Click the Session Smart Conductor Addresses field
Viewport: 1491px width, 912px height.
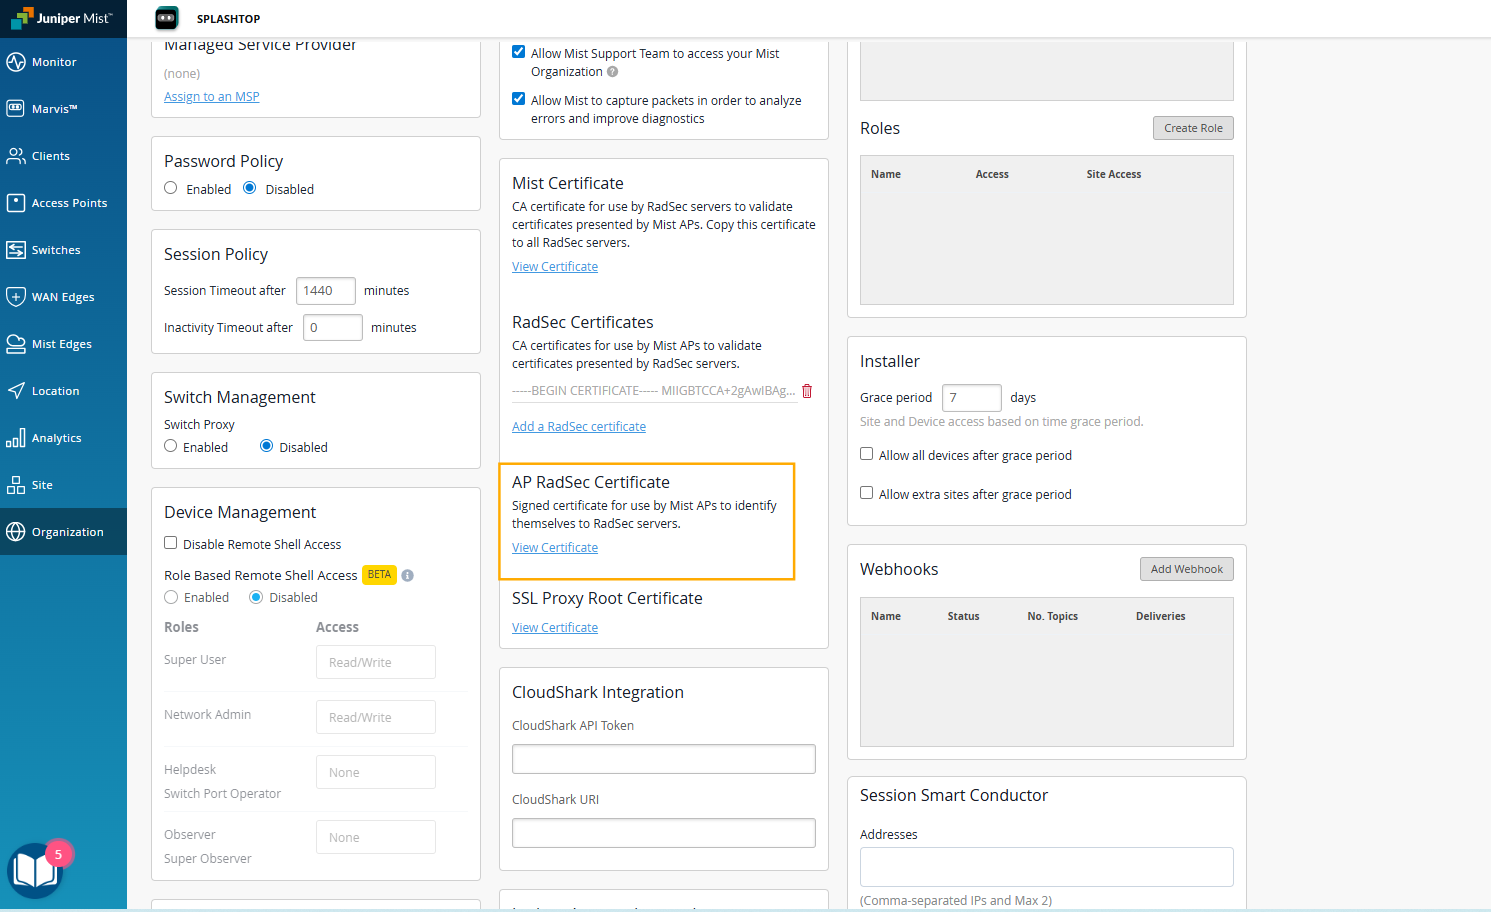pos(1047,867)
